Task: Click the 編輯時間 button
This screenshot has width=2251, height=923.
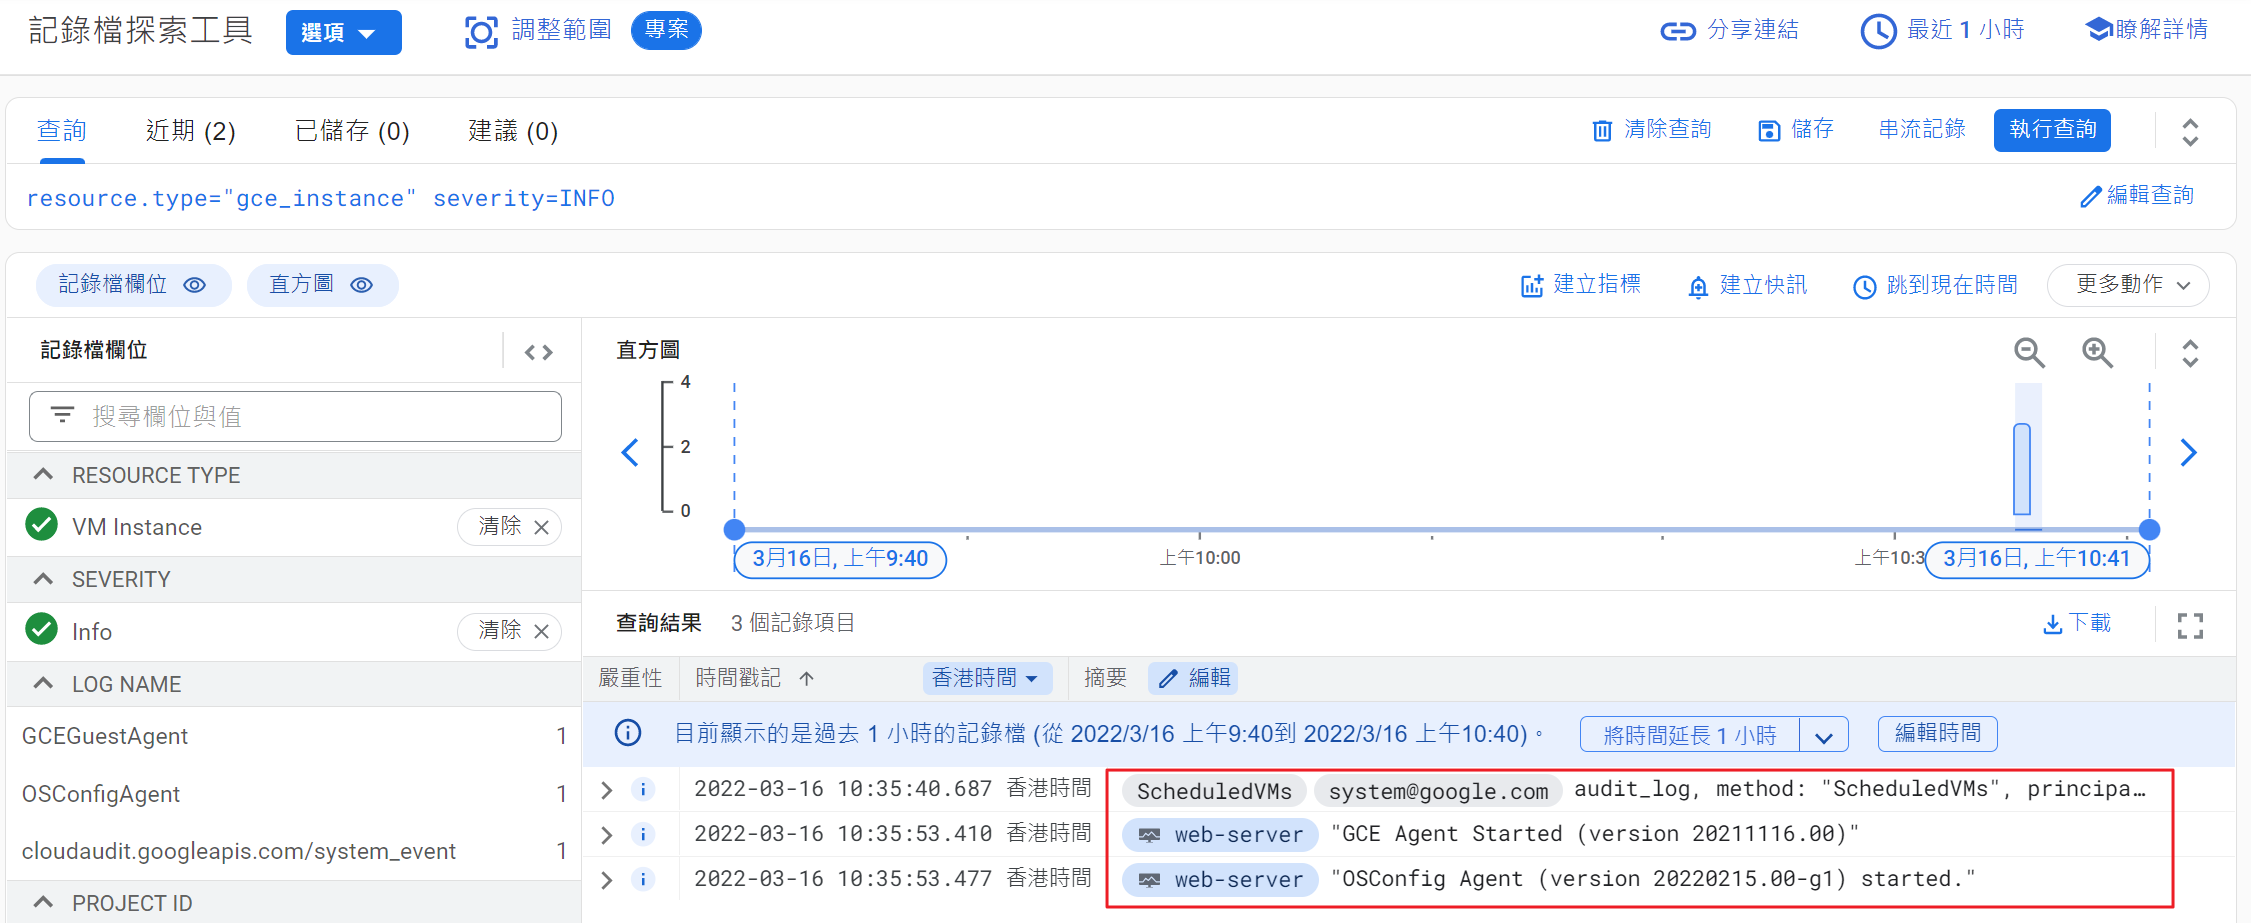Action: tap(1937, 734)
